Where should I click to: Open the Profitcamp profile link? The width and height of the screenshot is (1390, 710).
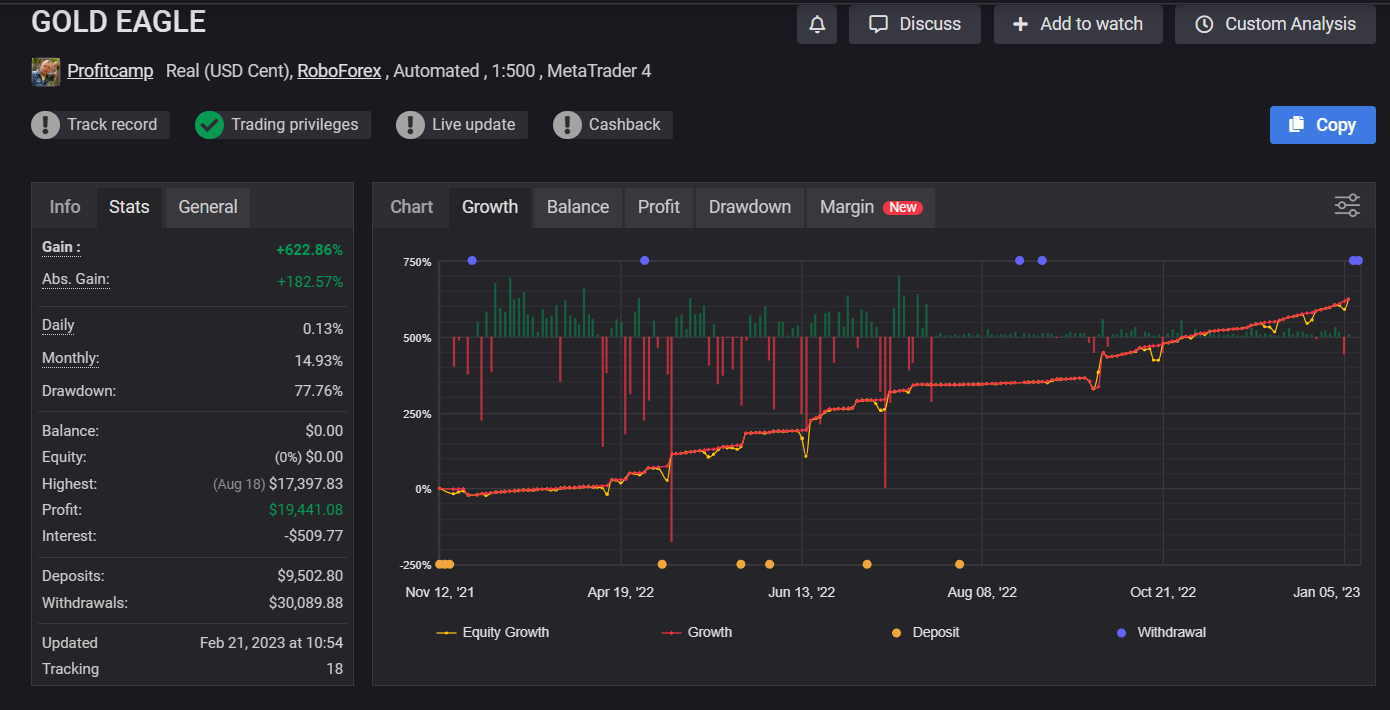[x=110, y=71]
